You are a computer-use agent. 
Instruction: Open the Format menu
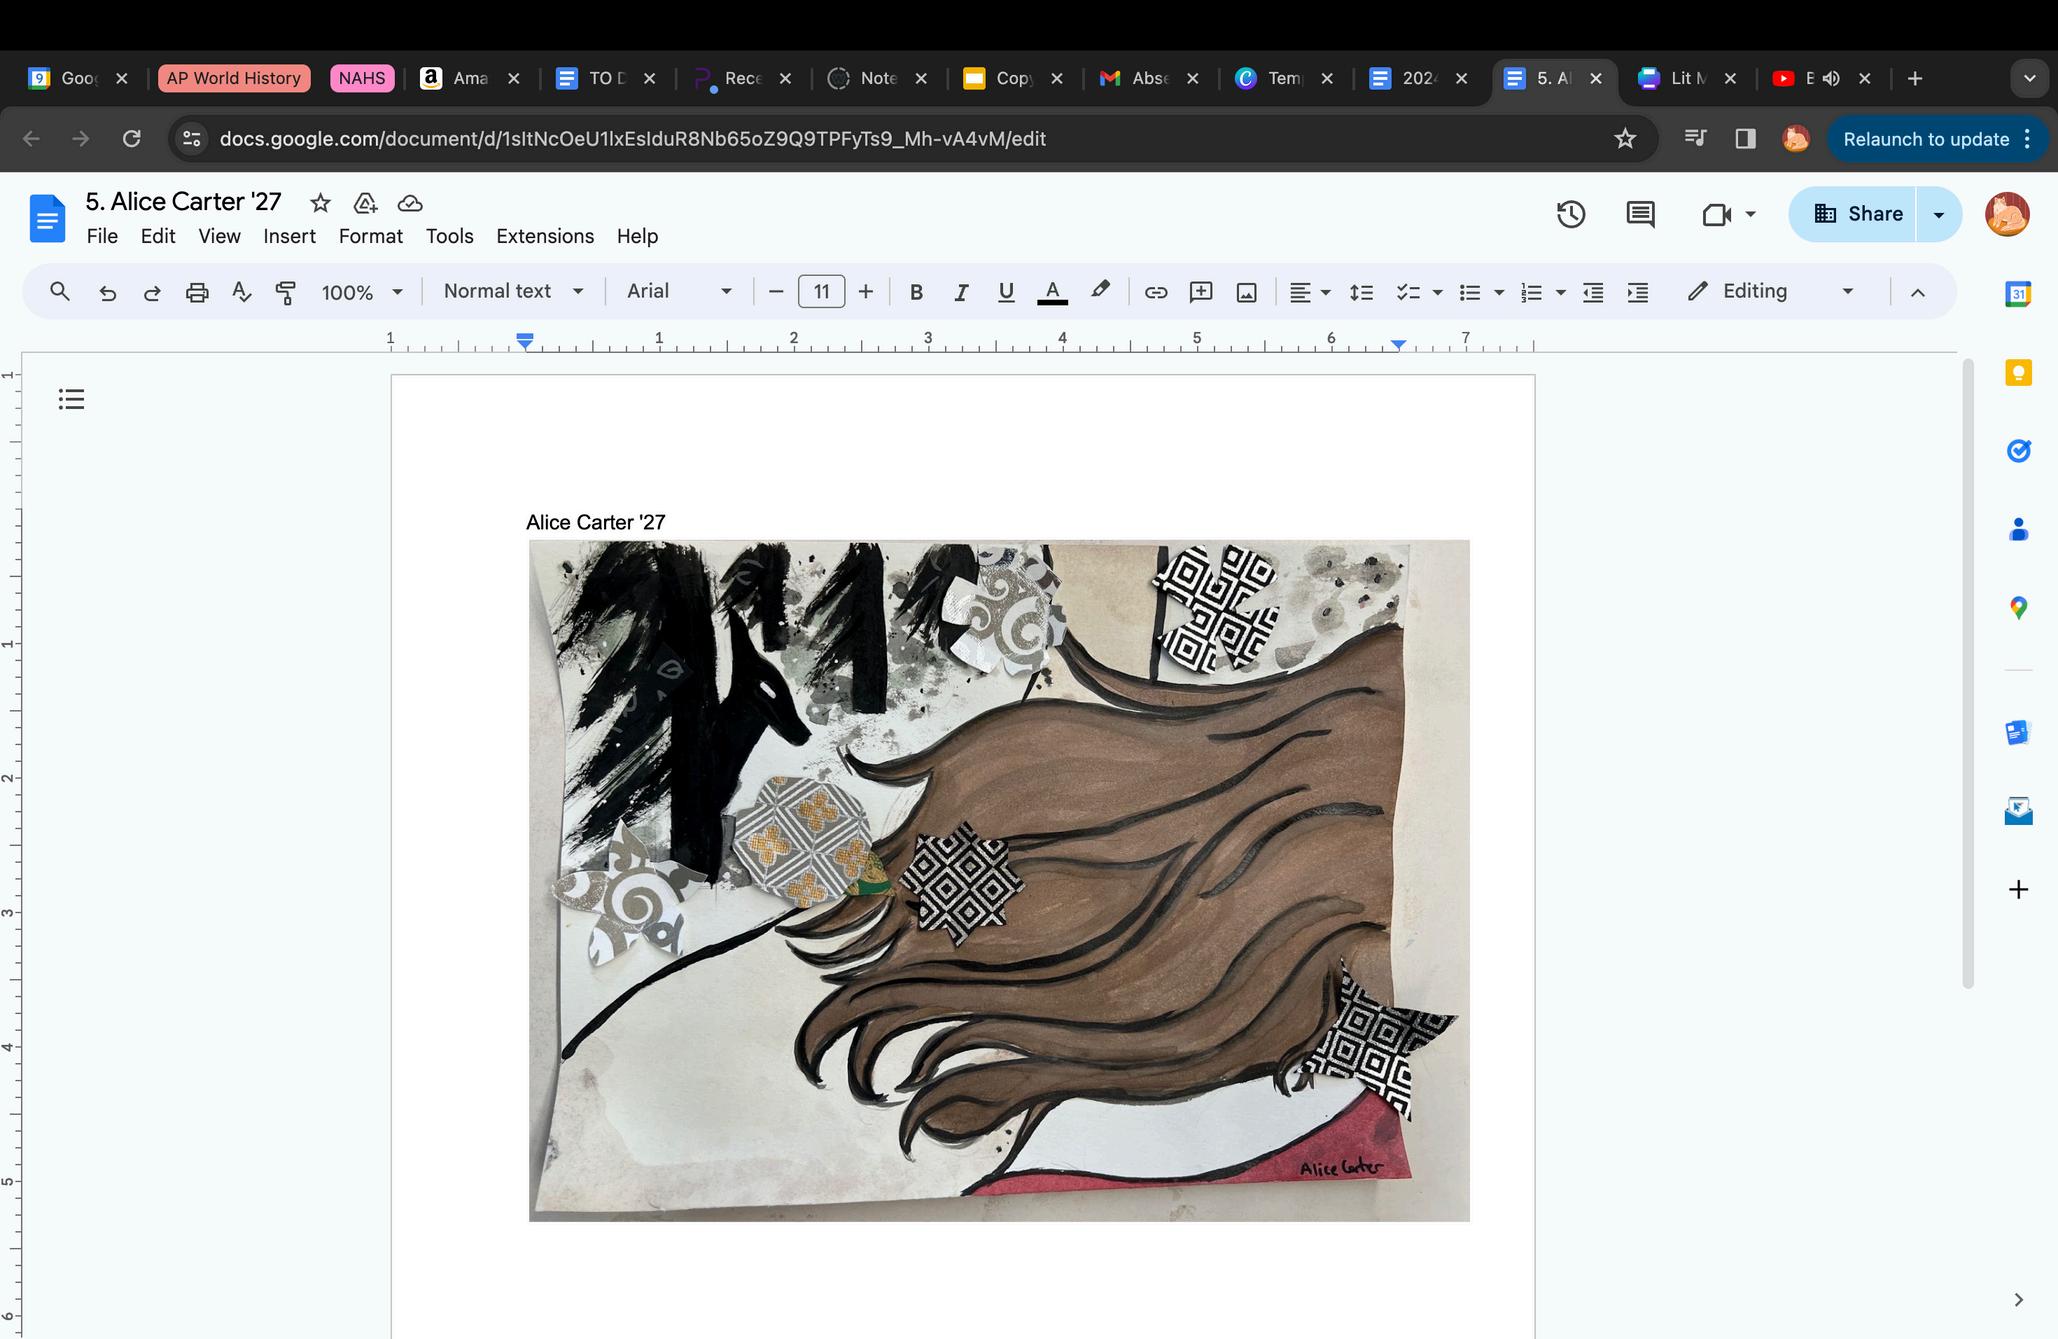click(370, 236)
